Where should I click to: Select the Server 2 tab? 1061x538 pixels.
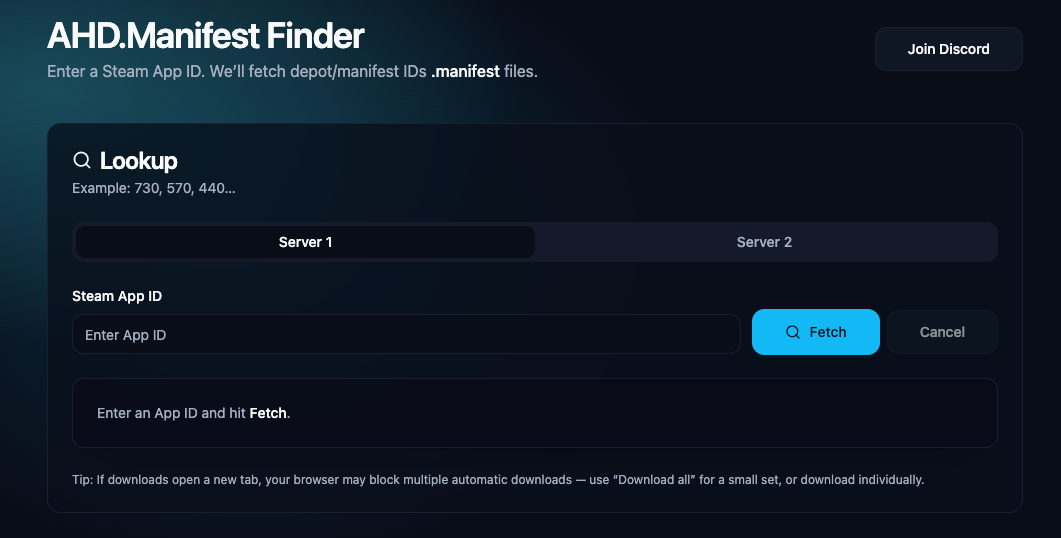[764, 242]
